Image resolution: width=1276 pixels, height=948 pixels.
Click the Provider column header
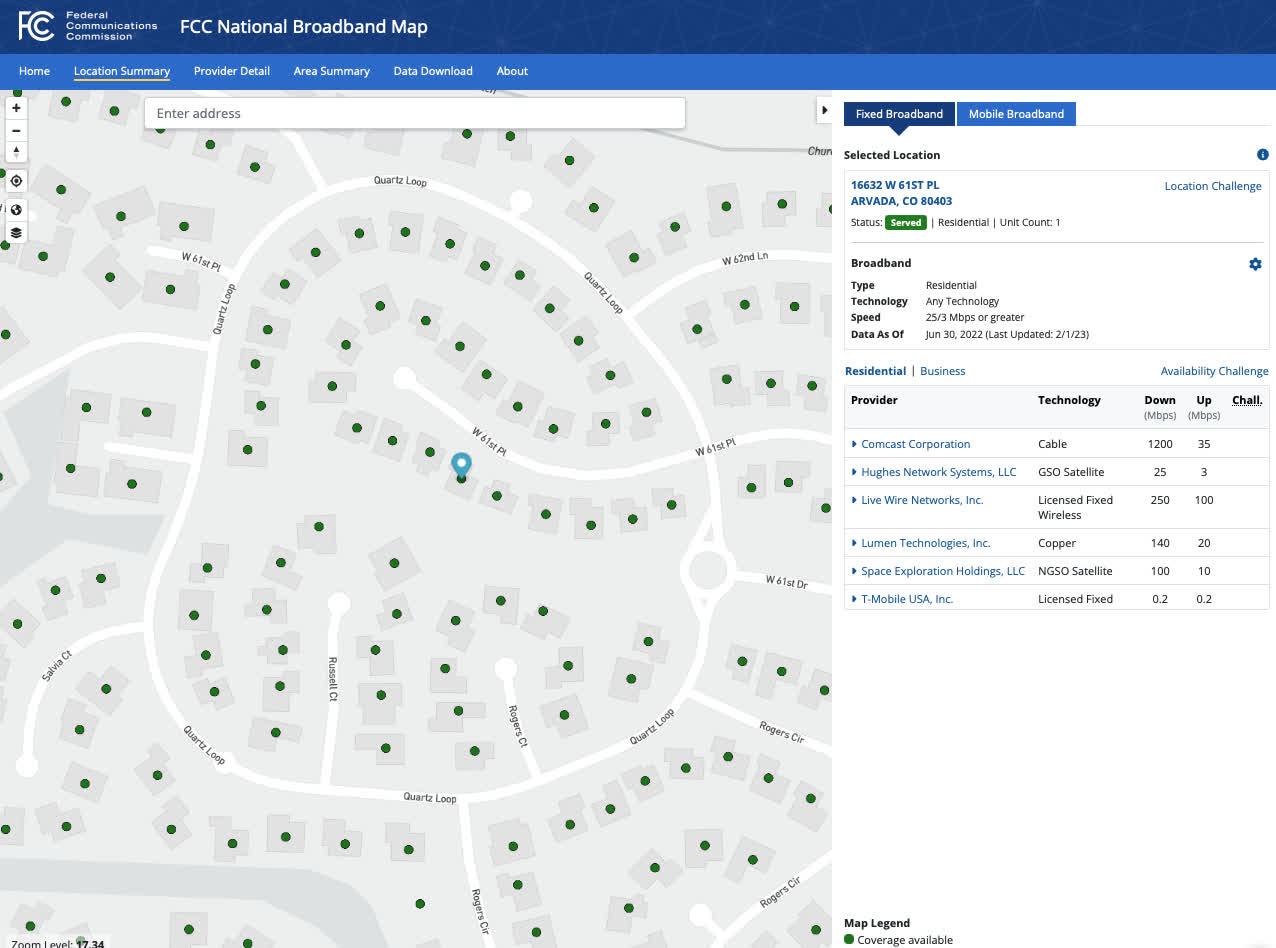tap(874, 400)
